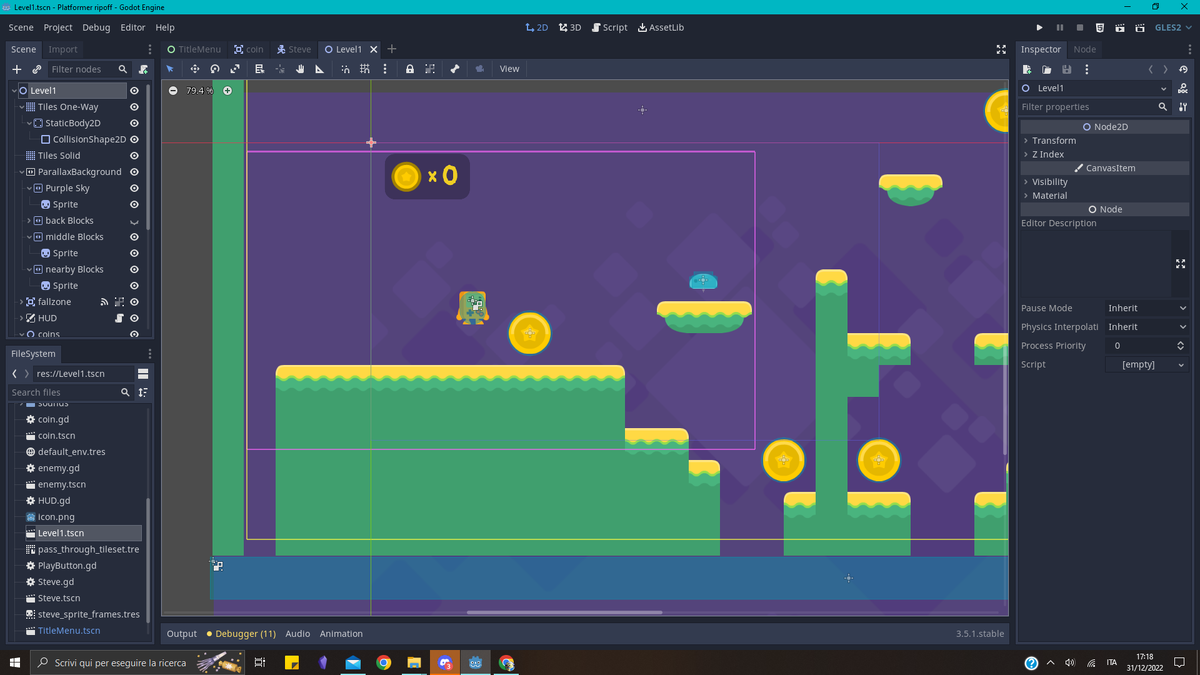The image size is (1200, 675).
Task: Choose the Rotate Mode tool
Action: [x=215, y=69]
